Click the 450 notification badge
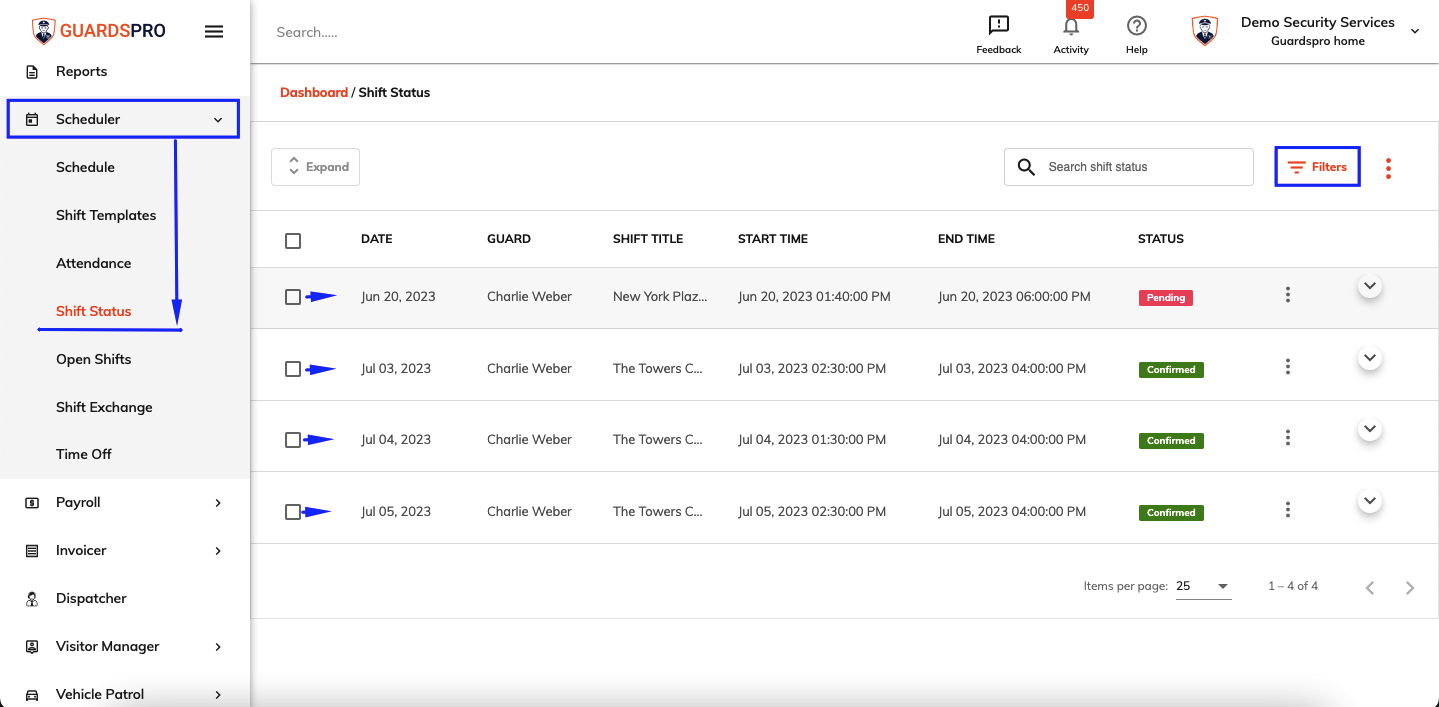The width and height of the screenshot is (1439, 707). pos(1080,8)
